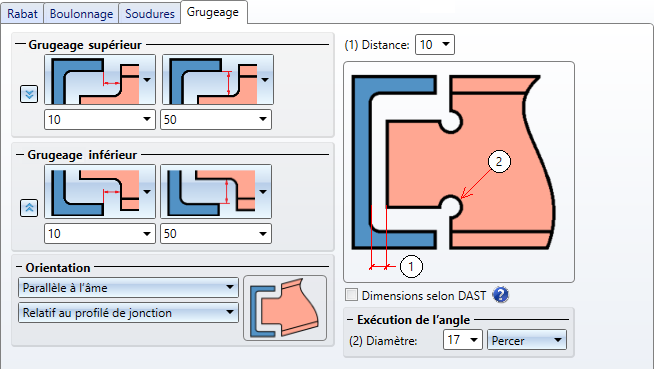The image size is (654, 369).
Task: Click the (2) Diamètre label
Action: (x=383, y=341)
